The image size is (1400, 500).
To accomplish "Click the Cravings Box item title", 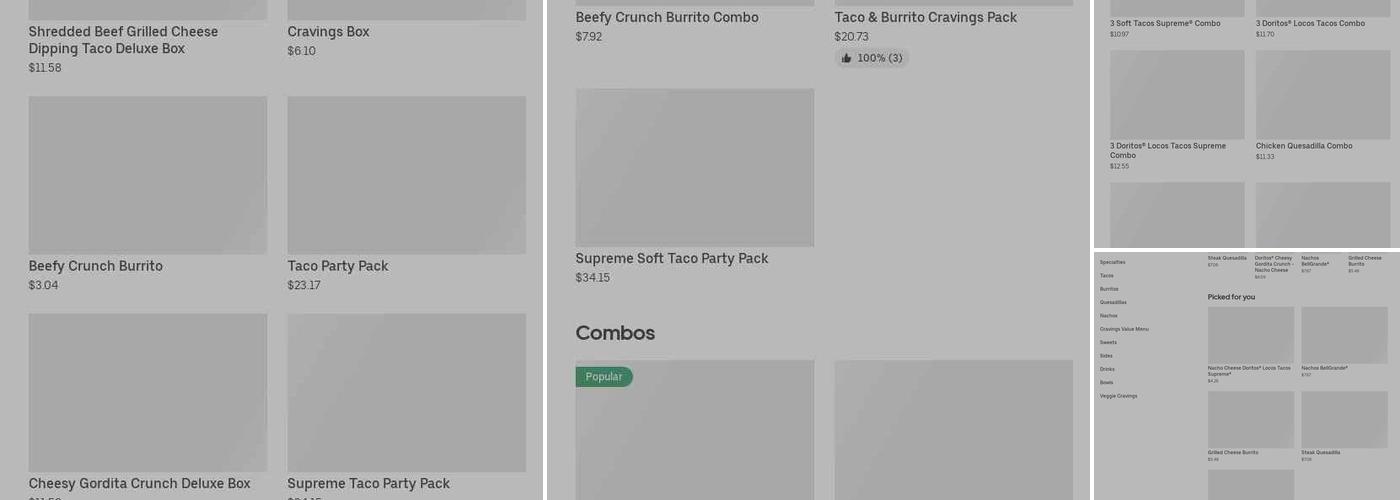I will tap(328, 32).
